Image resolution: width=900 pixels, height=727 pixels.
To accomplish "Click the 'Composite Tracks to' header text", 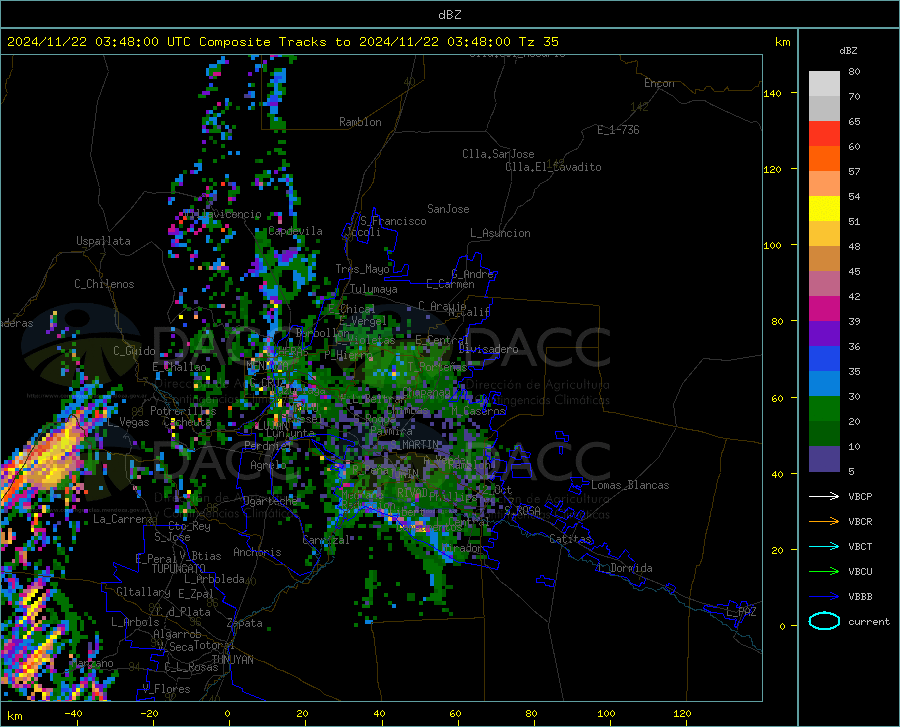I will click(274, 42).
